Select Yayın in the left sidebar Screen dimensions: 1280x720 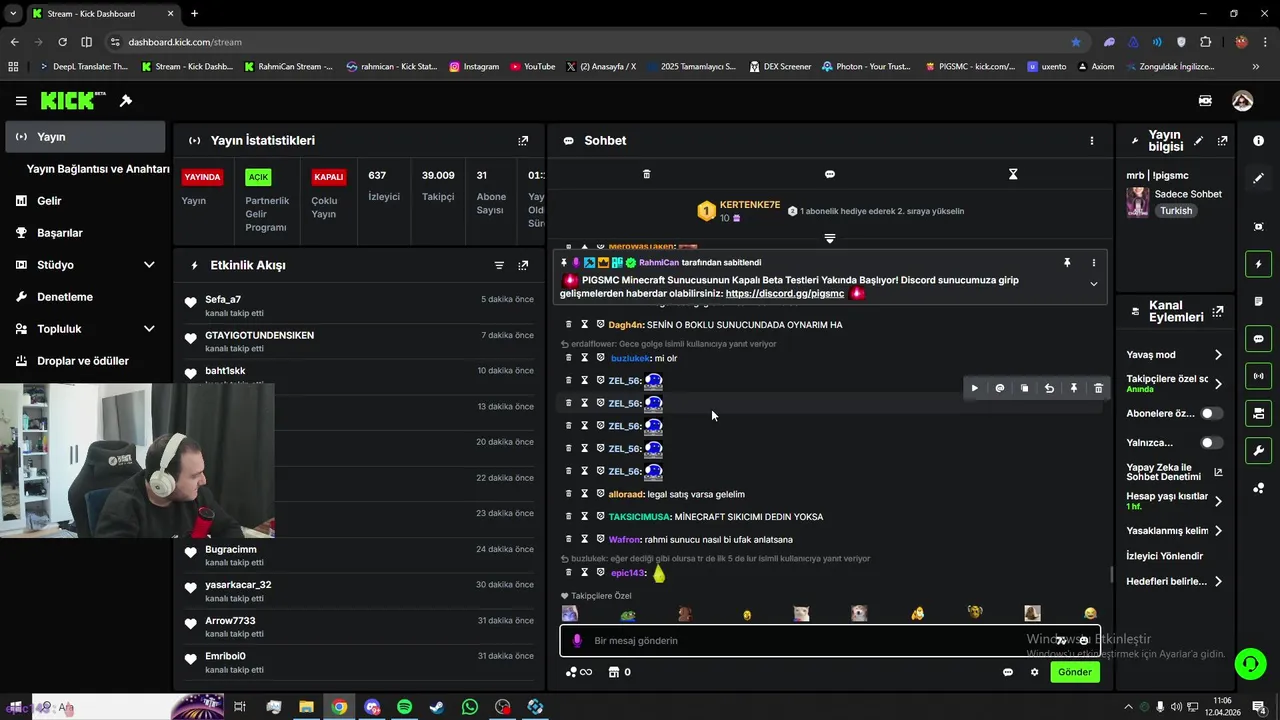pos(85,137)
